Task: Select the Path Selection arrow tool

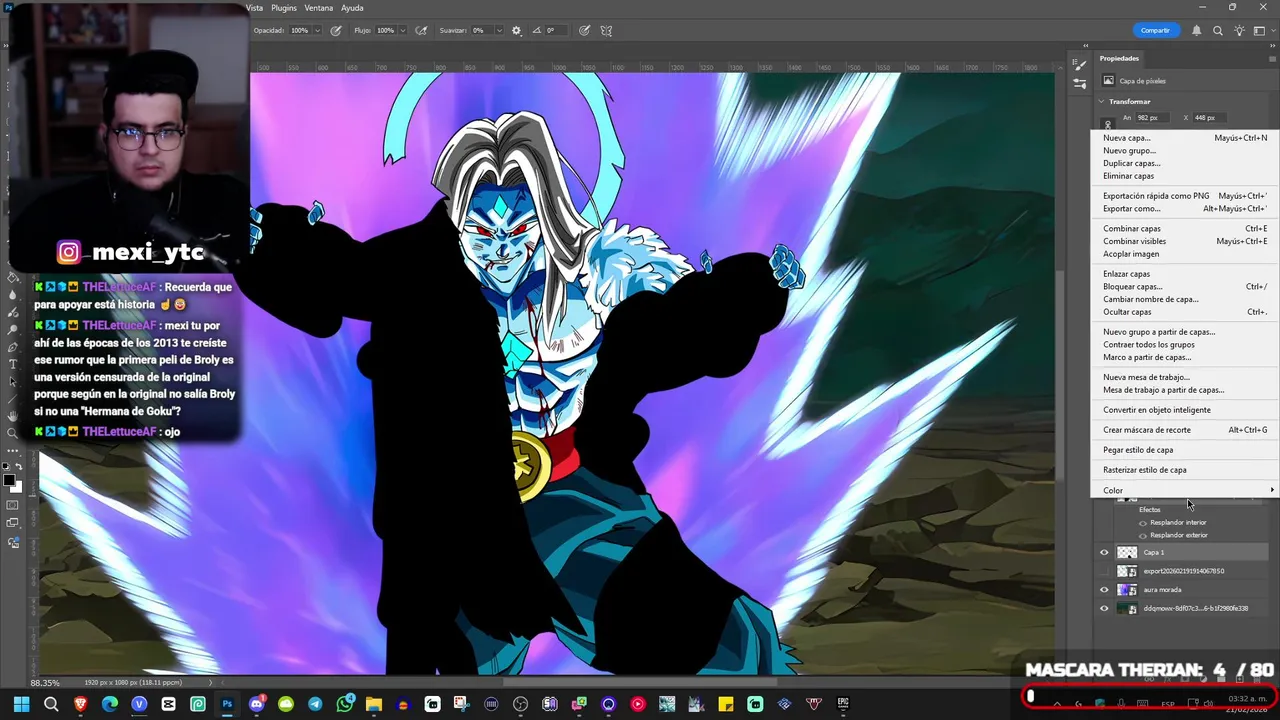Action: 12,381
